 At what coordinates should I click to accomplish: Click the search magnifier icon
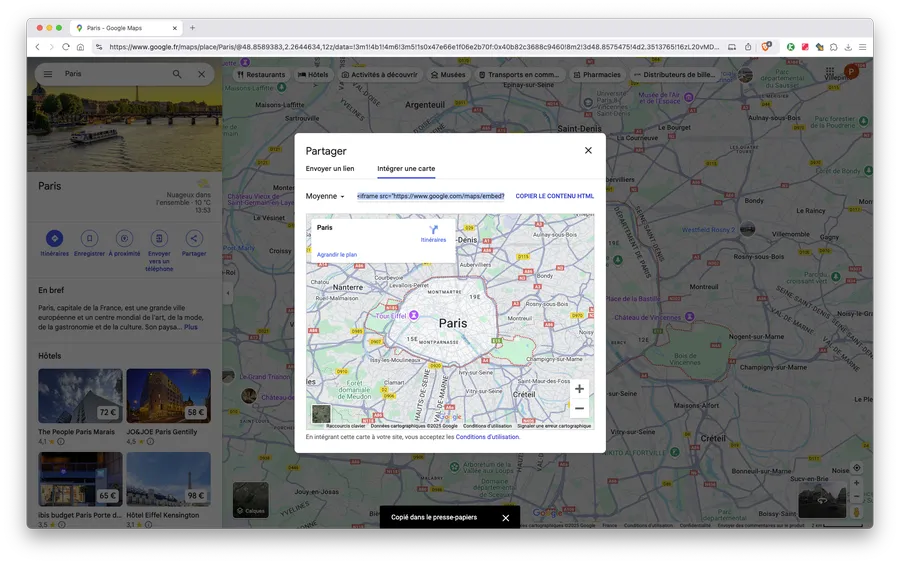[x=177, y=74]
